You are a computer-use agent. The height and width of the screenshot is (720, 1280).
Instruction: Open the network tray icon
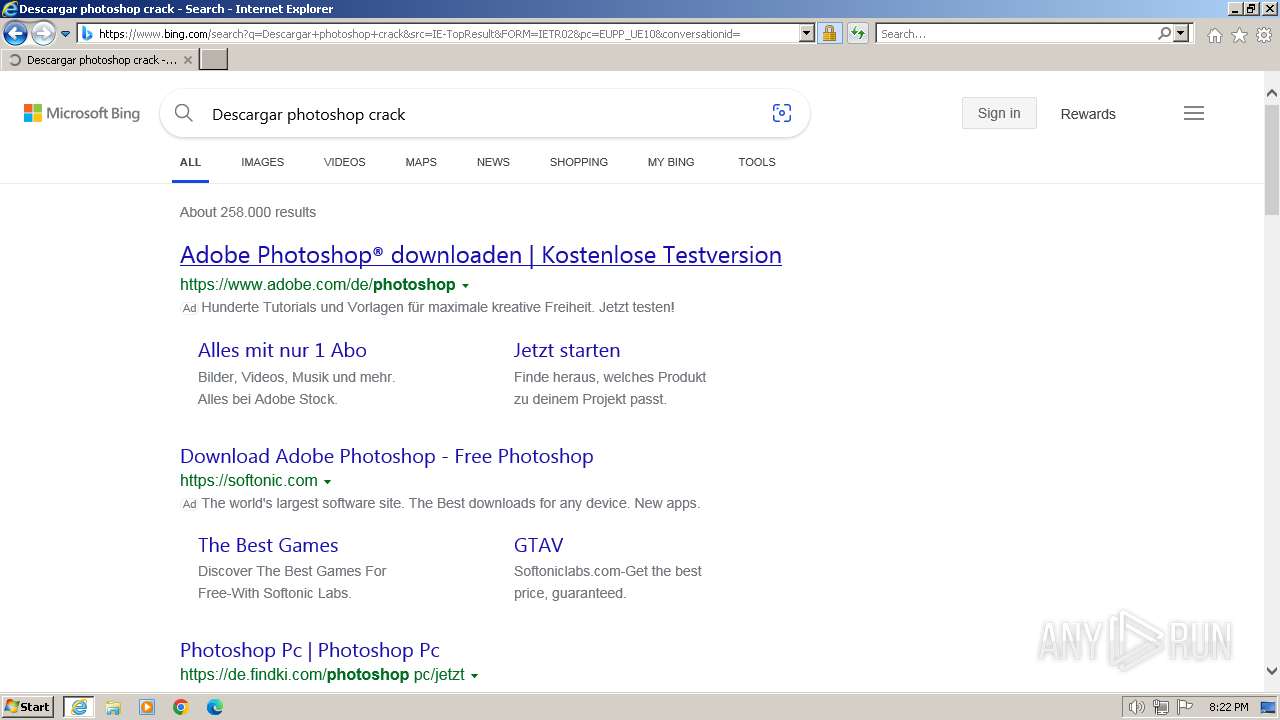[x=1161, y=707]
